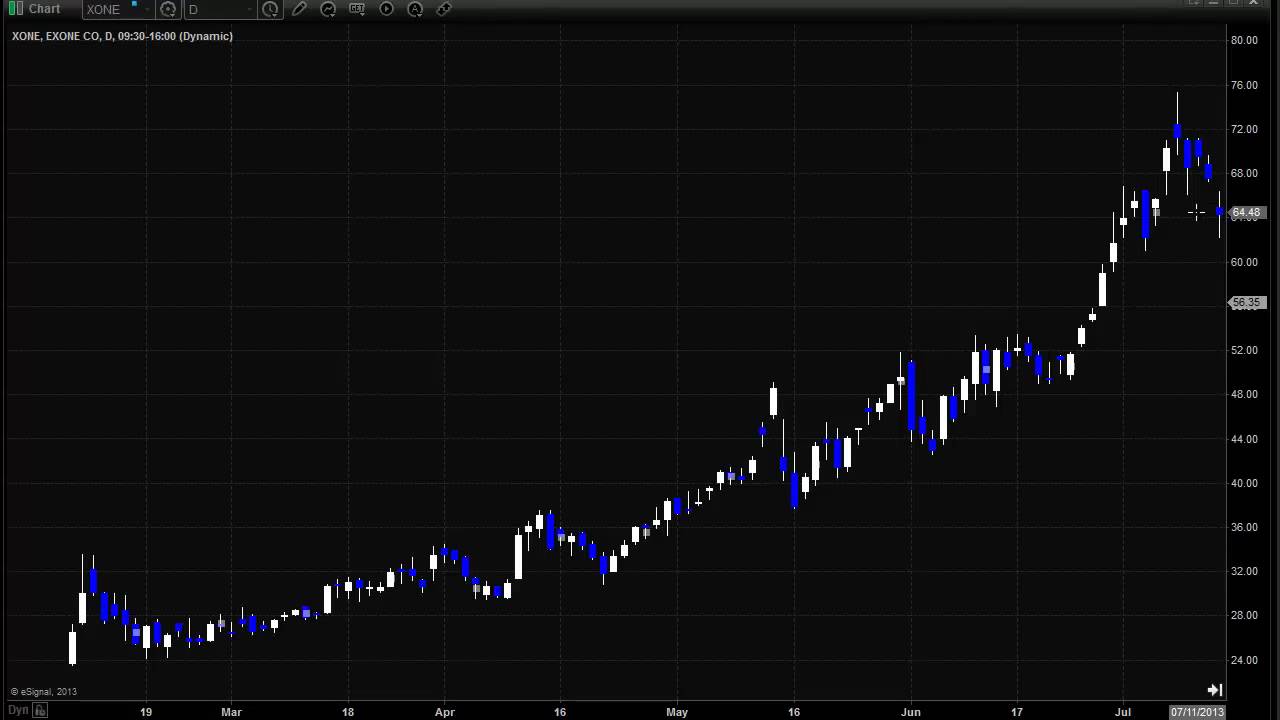Screen dimensions: 1280x720
Task: Open the symbol field dropdown arrow
Action: click(x=146, y=9)
